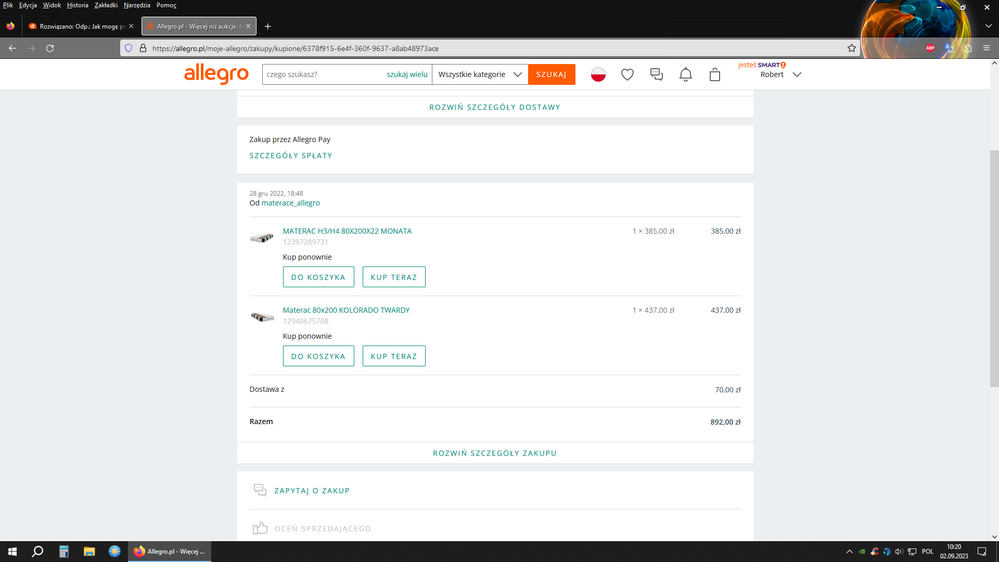Image resolution: width=999 pixels, height=562 pixels.
Task: Open the Windows Start menu
Action: point(12,551)
